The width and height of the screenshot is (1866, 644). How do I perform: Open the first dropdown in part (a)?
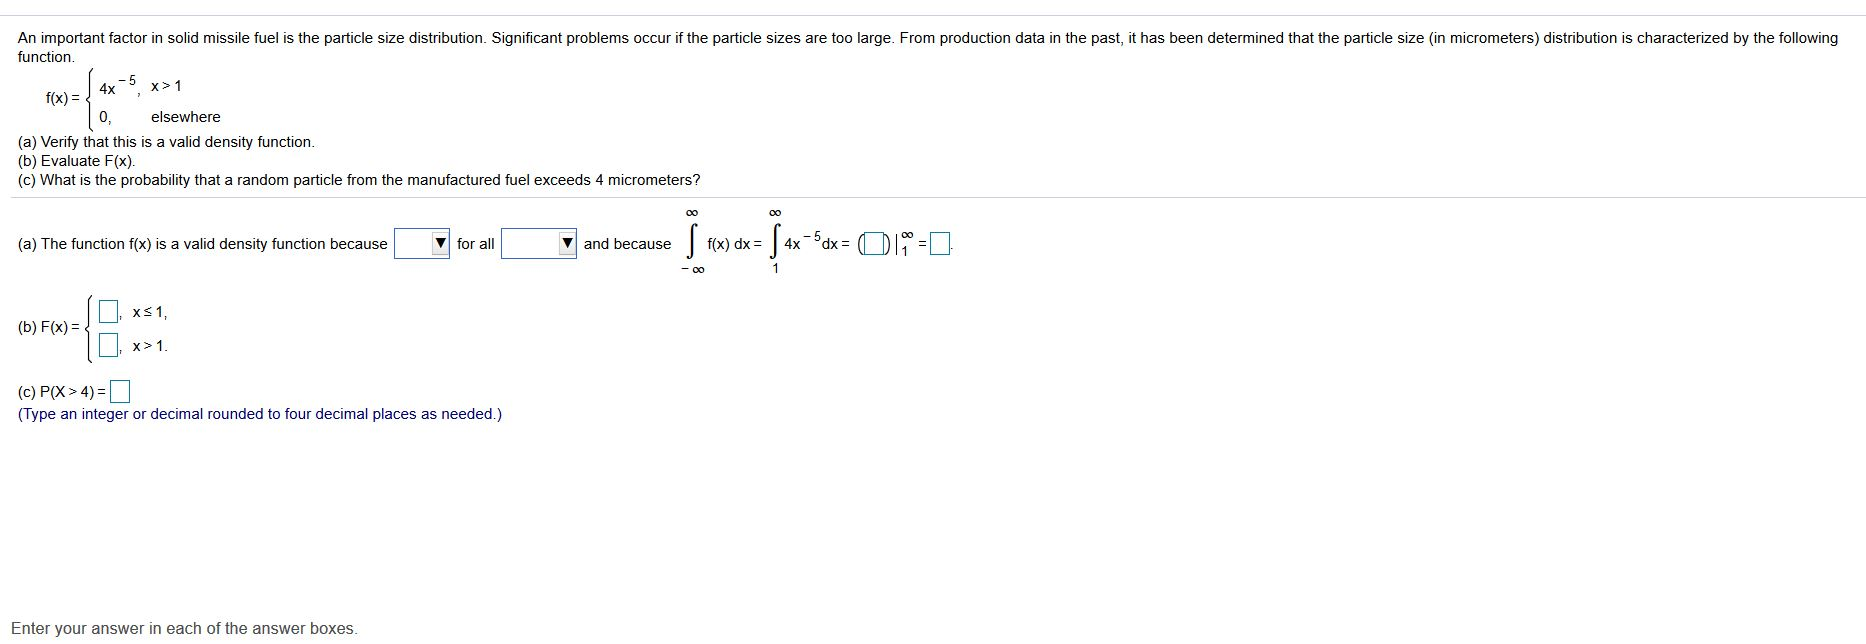pos(420,243)
